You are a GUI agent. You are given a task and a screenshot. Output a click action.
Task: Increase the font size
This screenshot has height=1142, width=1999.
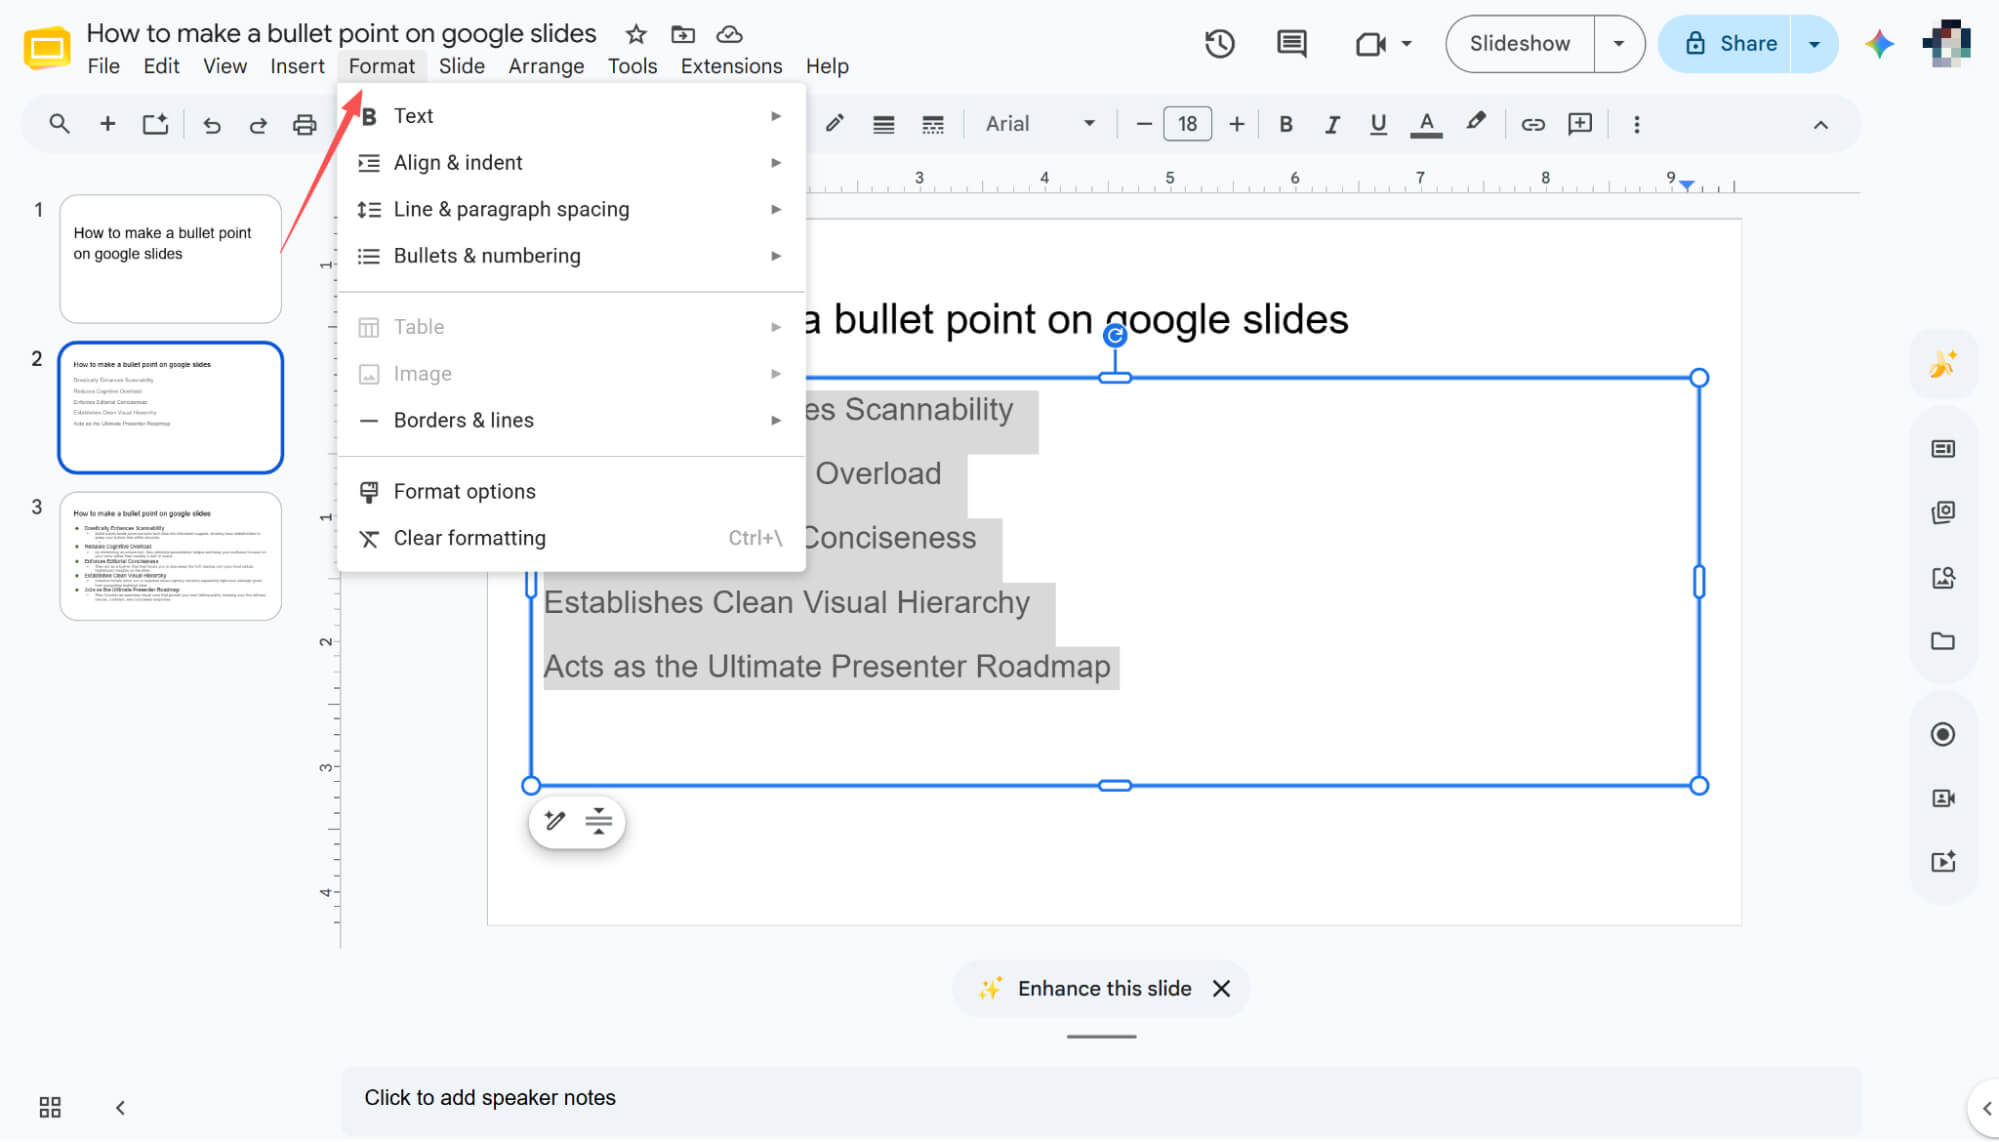pos(1236,124)
